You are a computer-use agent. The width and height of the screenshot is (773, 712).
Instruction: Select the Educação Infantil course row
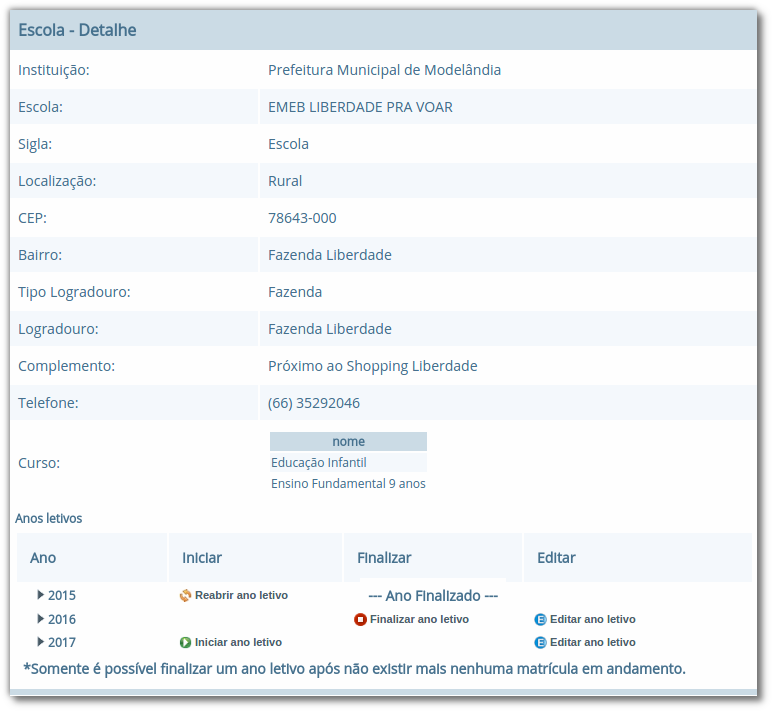click(319, 463)
